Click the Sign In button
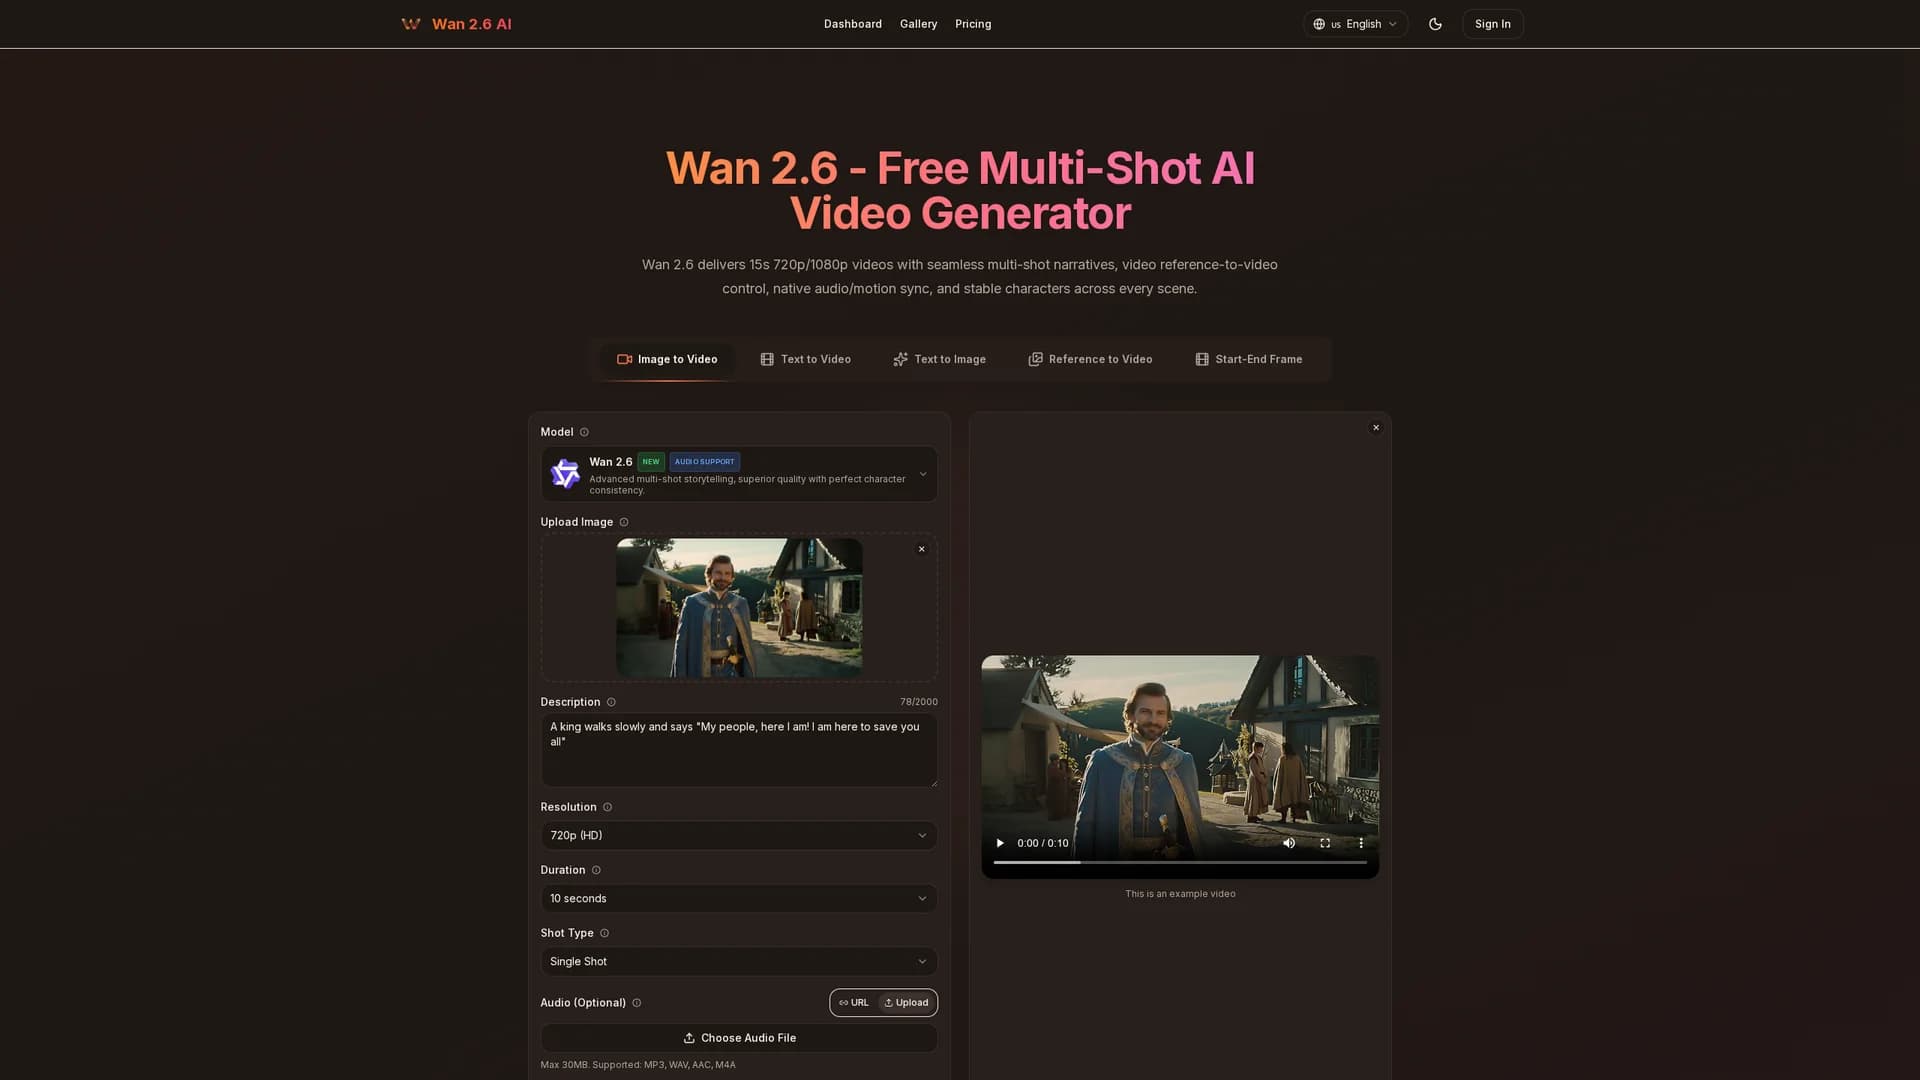Viewport: 1920px width, 1080px height. point(1492,24)
